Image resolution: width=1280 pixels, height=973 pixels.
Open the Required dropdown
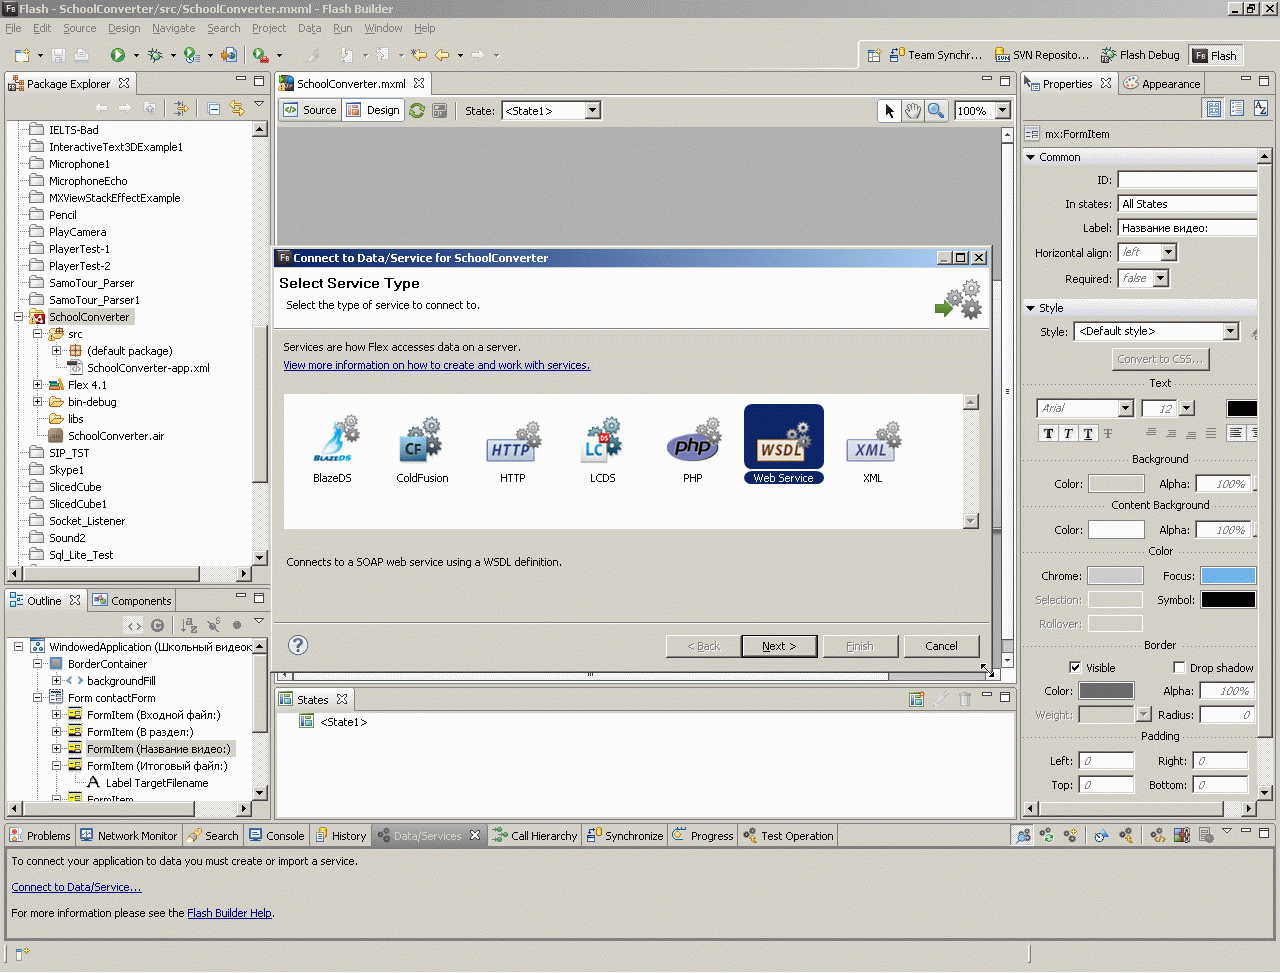click(x=1160, y=278)
